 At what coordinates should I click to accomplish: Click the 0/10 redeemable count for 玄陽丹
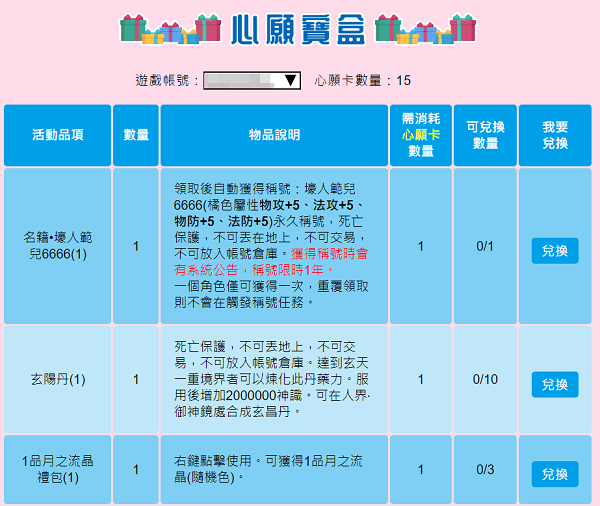(x=485, y=380)
